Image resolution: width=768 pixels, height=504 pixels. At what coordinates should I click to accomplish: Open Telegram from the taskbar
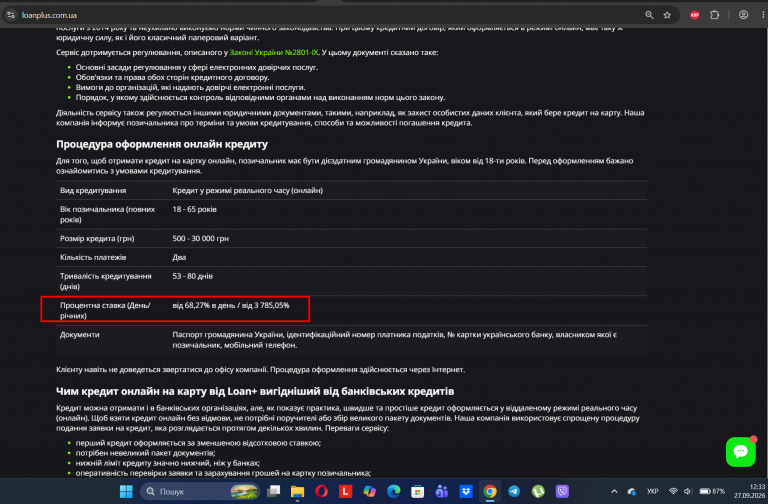pyautogui.click(x=514, y=491)
